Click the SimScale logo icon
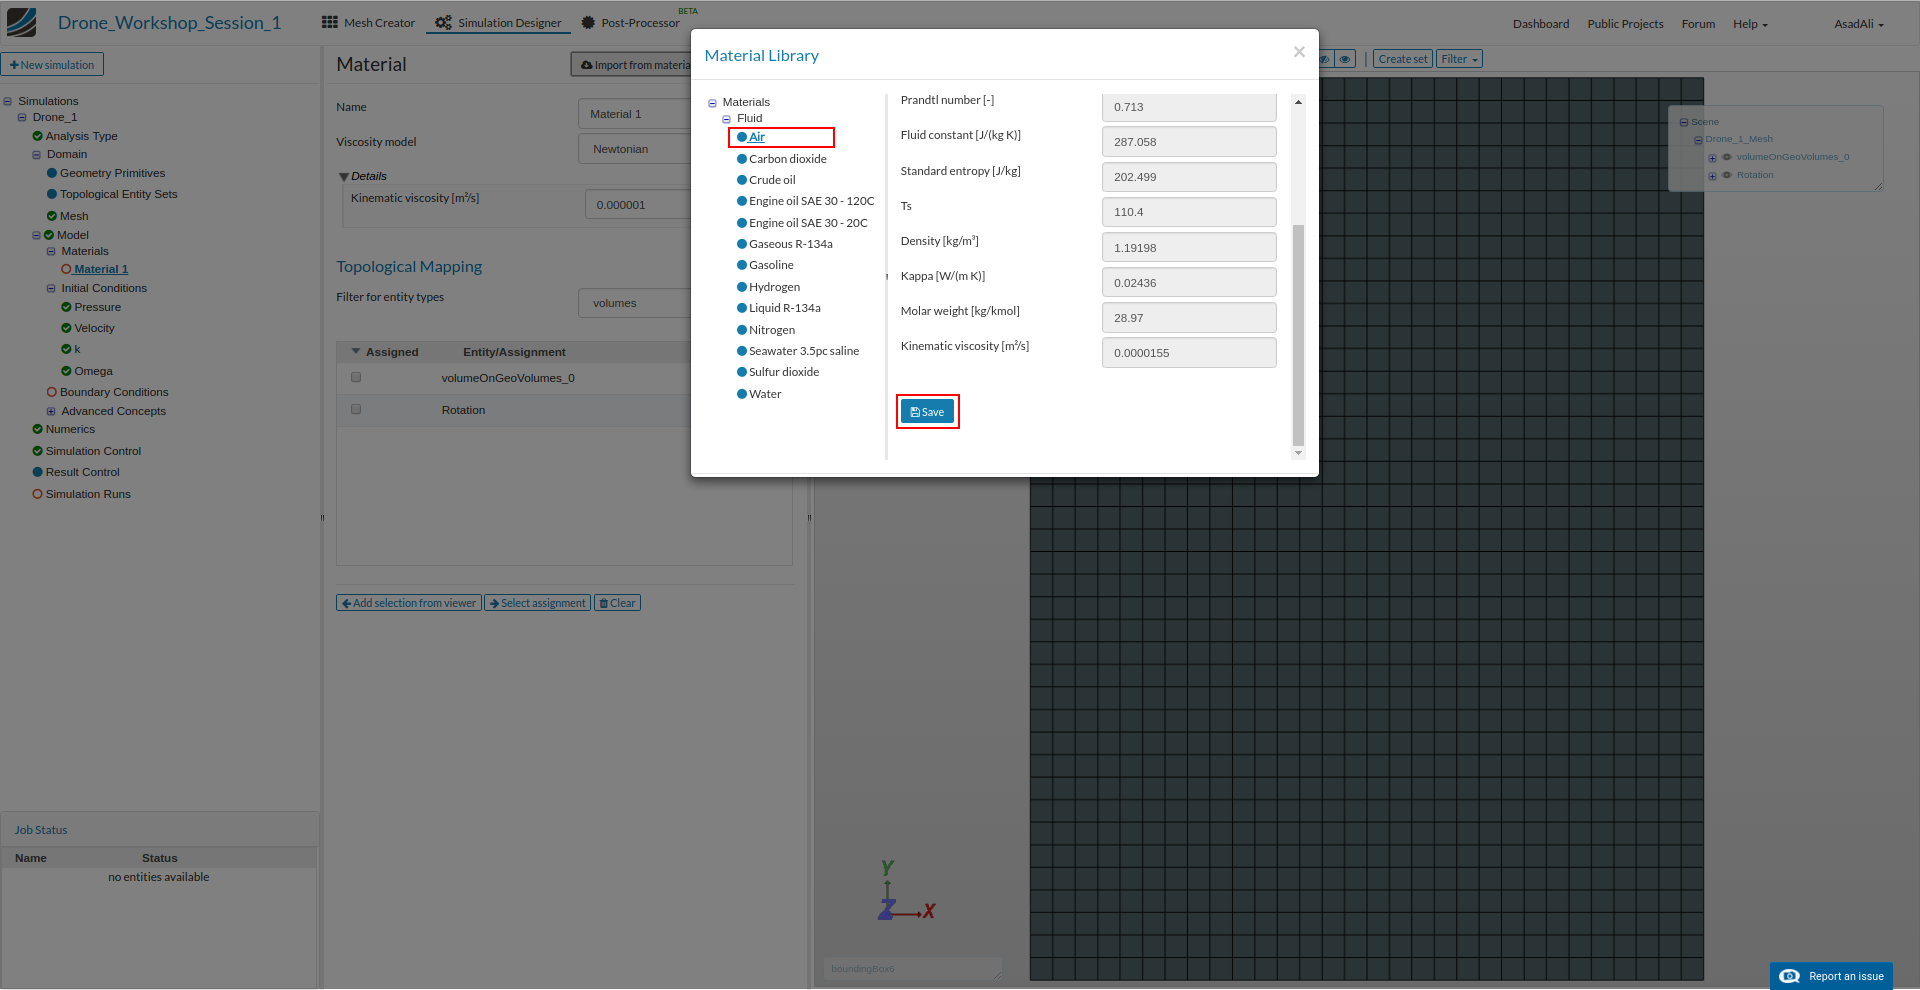This screenshot has height=990, width=1920. click(21, 22)
